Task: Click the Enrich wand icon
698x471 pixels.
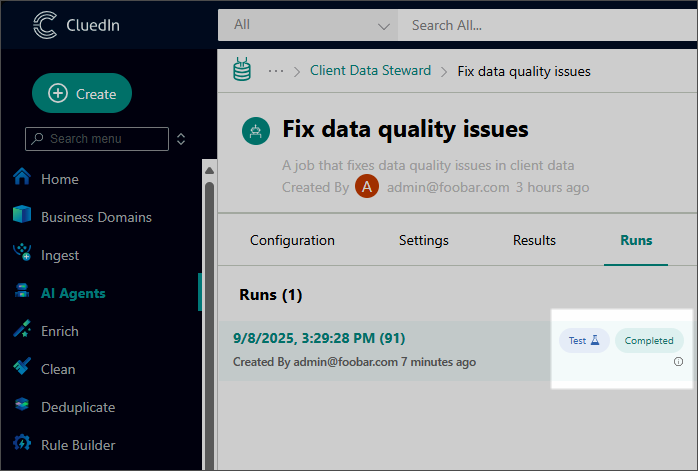Action: [22, 330]
